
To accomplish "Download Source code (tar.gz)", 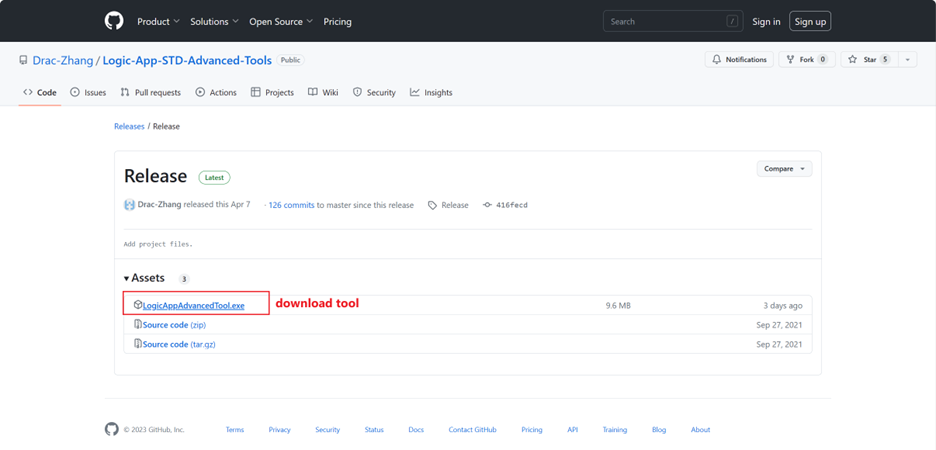I will coord(179,344).
